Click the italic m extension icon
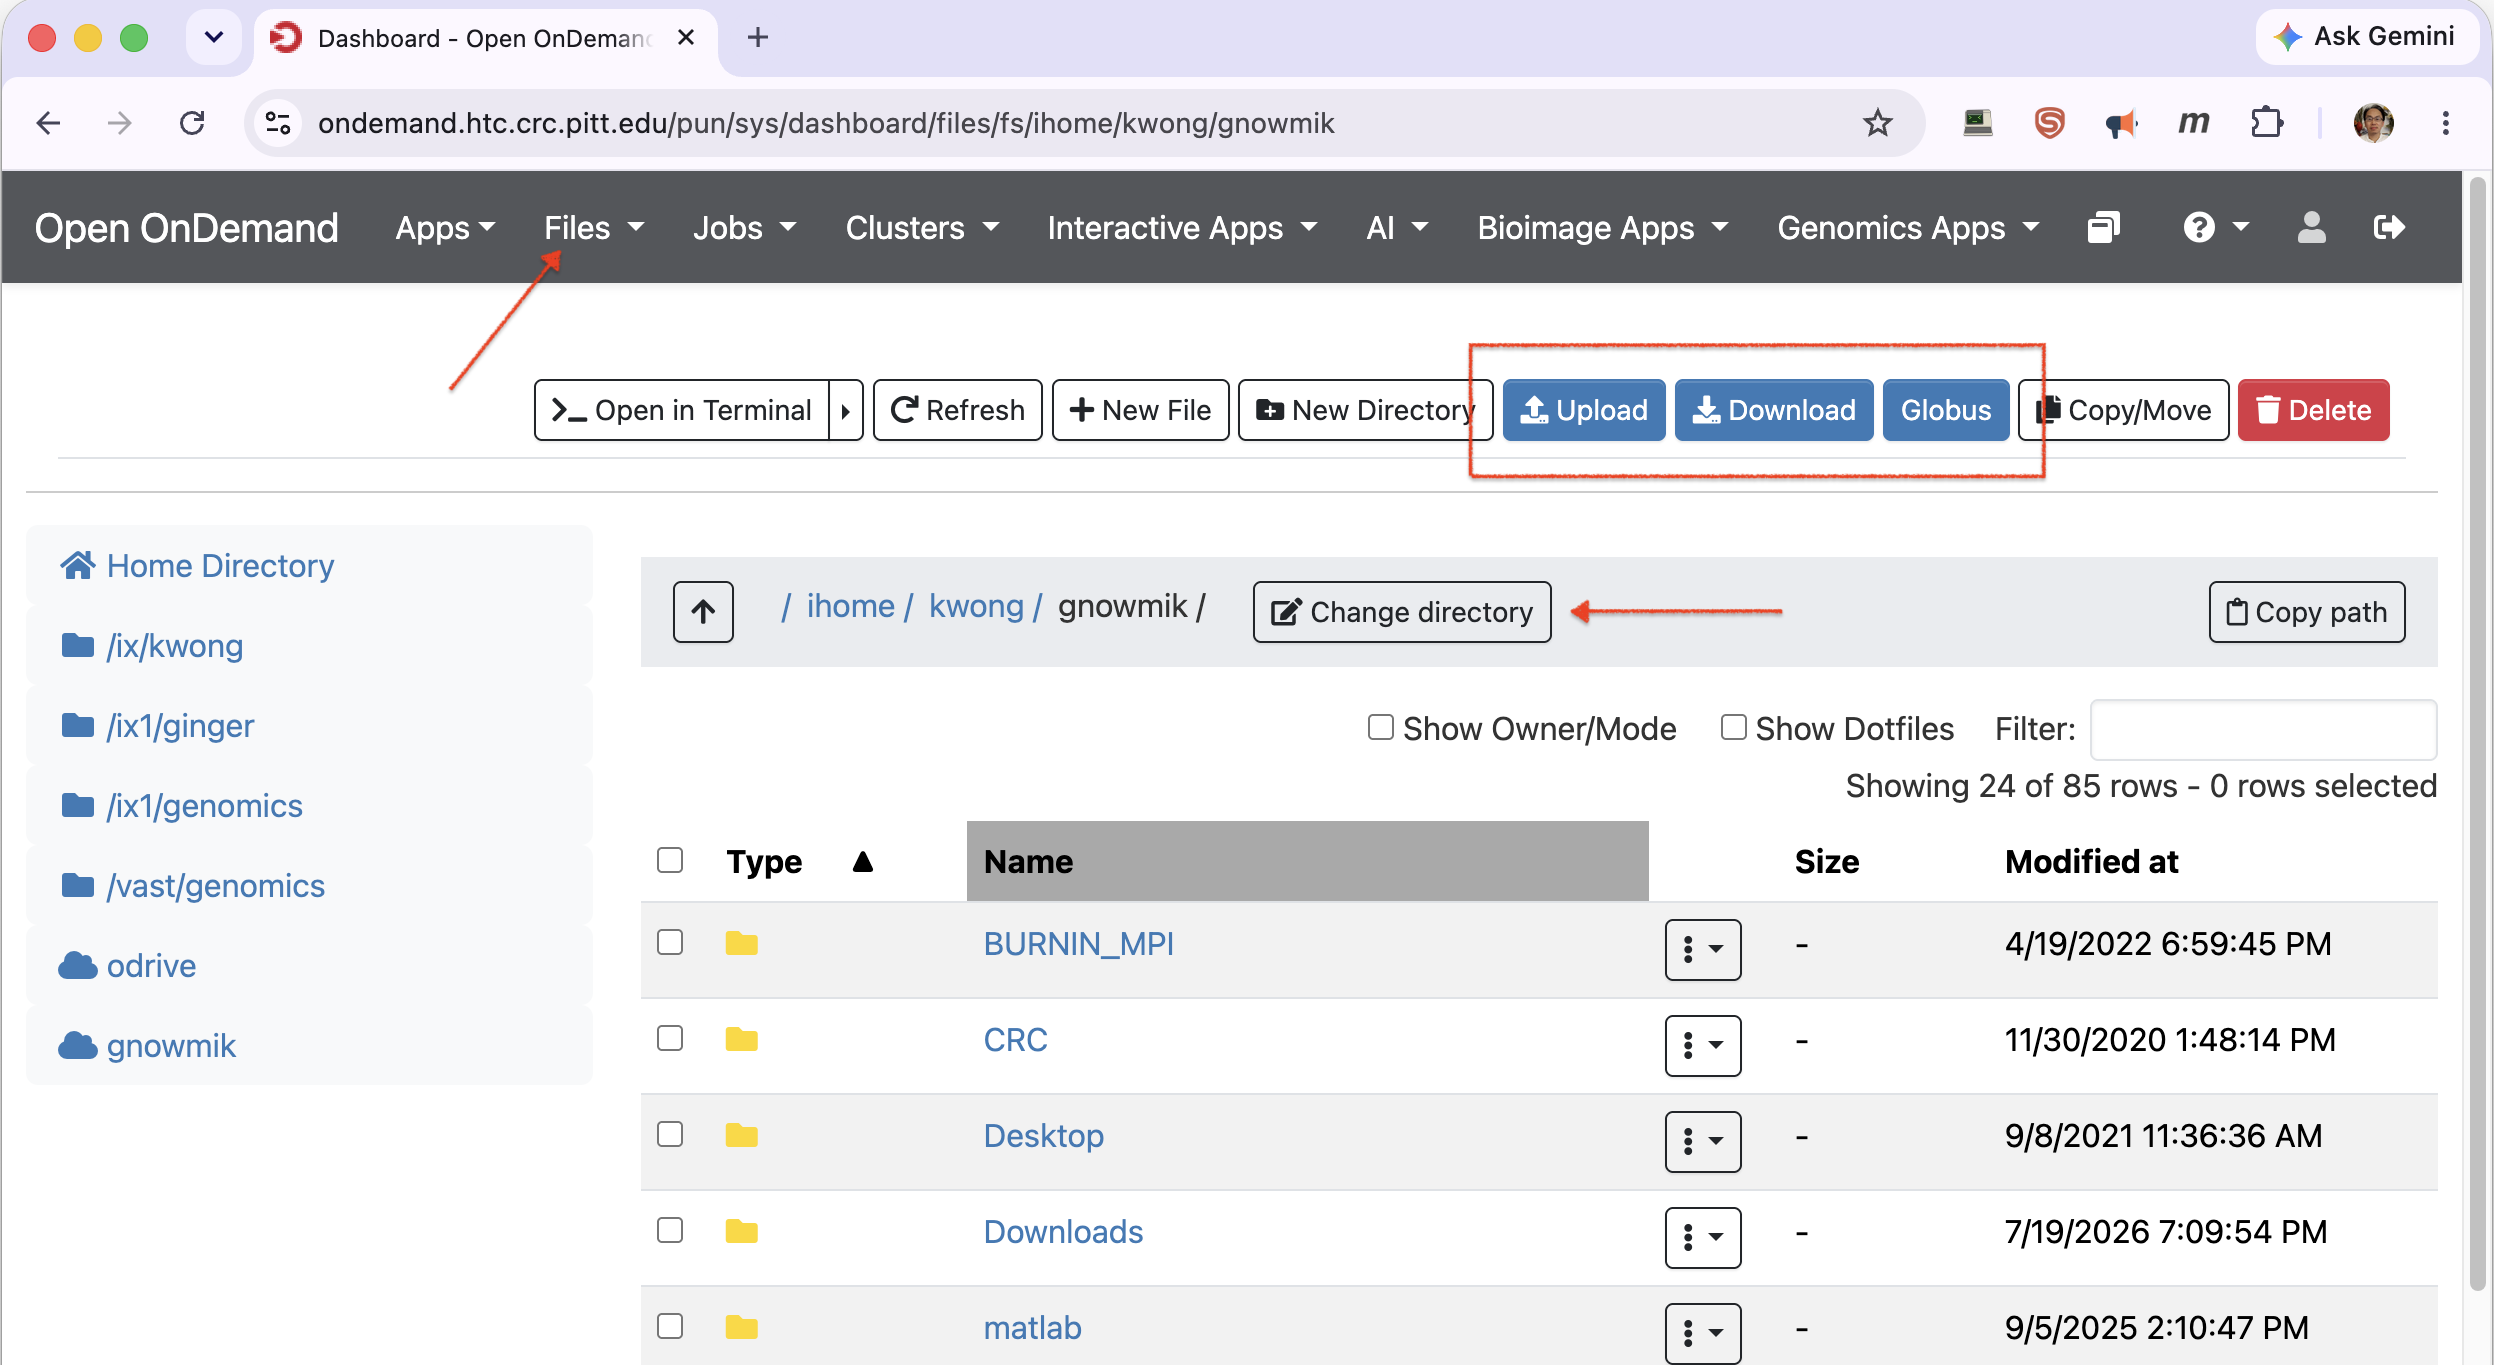The width and height of the screenshot is (2494, 1365). pyautogui.click(x=2193, y=123)
